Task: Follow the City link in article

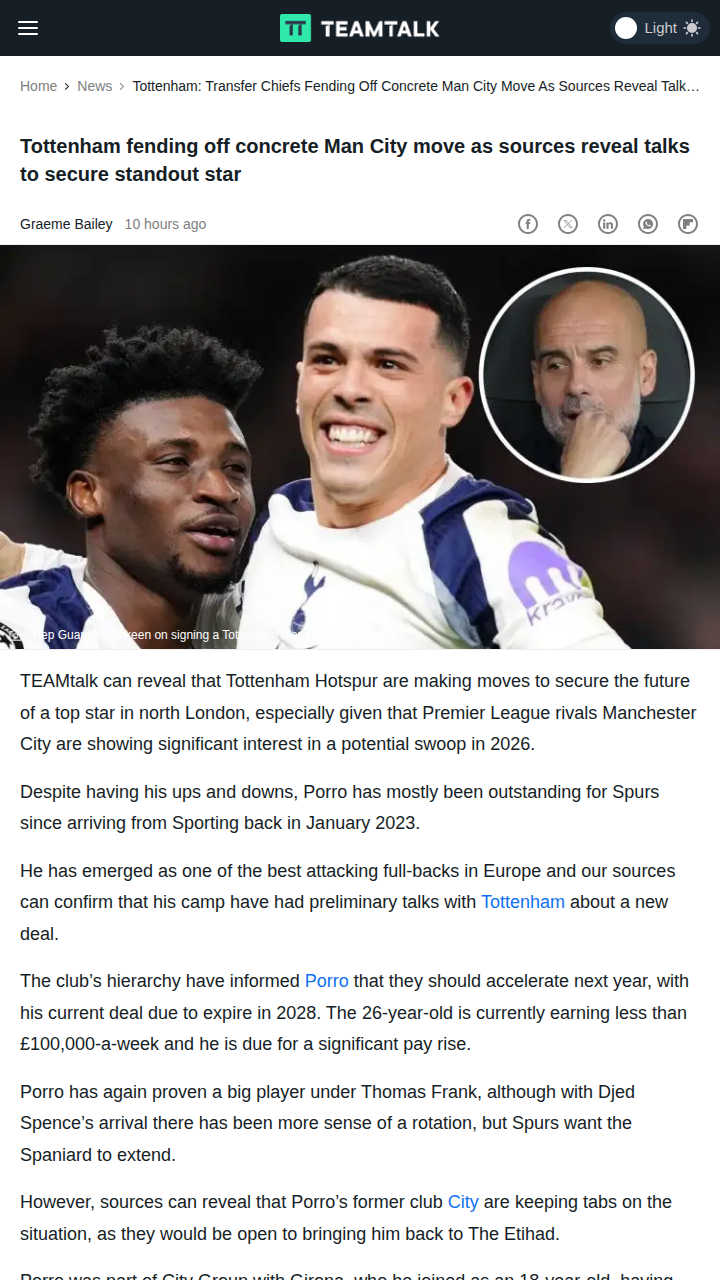Action: point(463,1202)
